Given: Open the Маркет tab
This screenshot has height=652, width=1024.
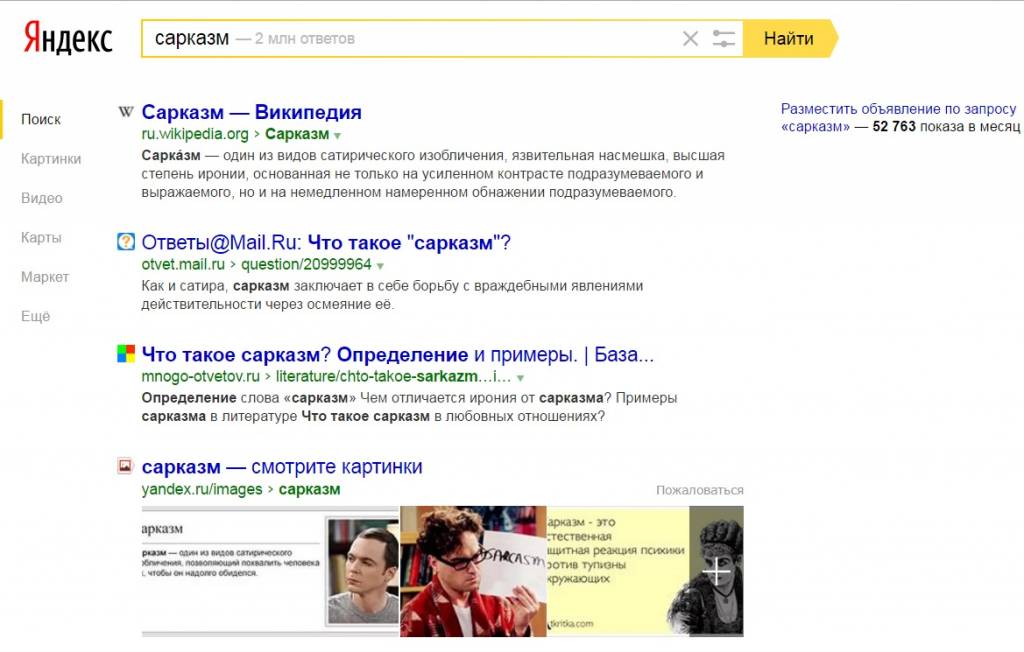Looking at the screenshot, I should tap(44, 277).
